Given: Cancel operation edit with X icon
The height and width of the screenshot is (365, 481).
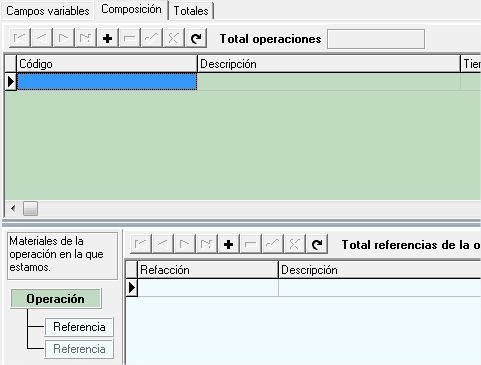Looking at the screenshot, I should 173,38.
